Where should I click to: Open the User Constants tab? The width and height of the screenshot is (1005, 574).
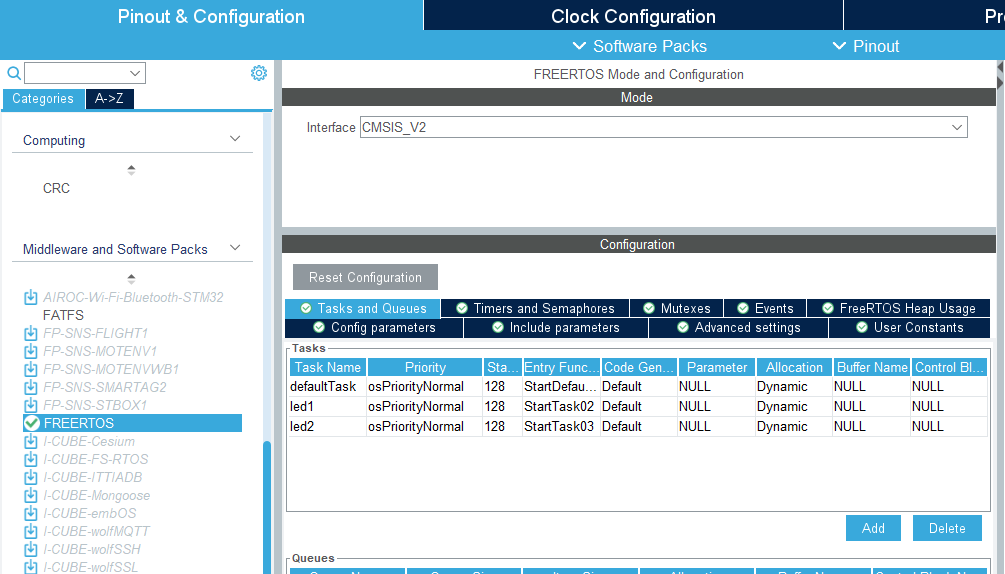909,327
